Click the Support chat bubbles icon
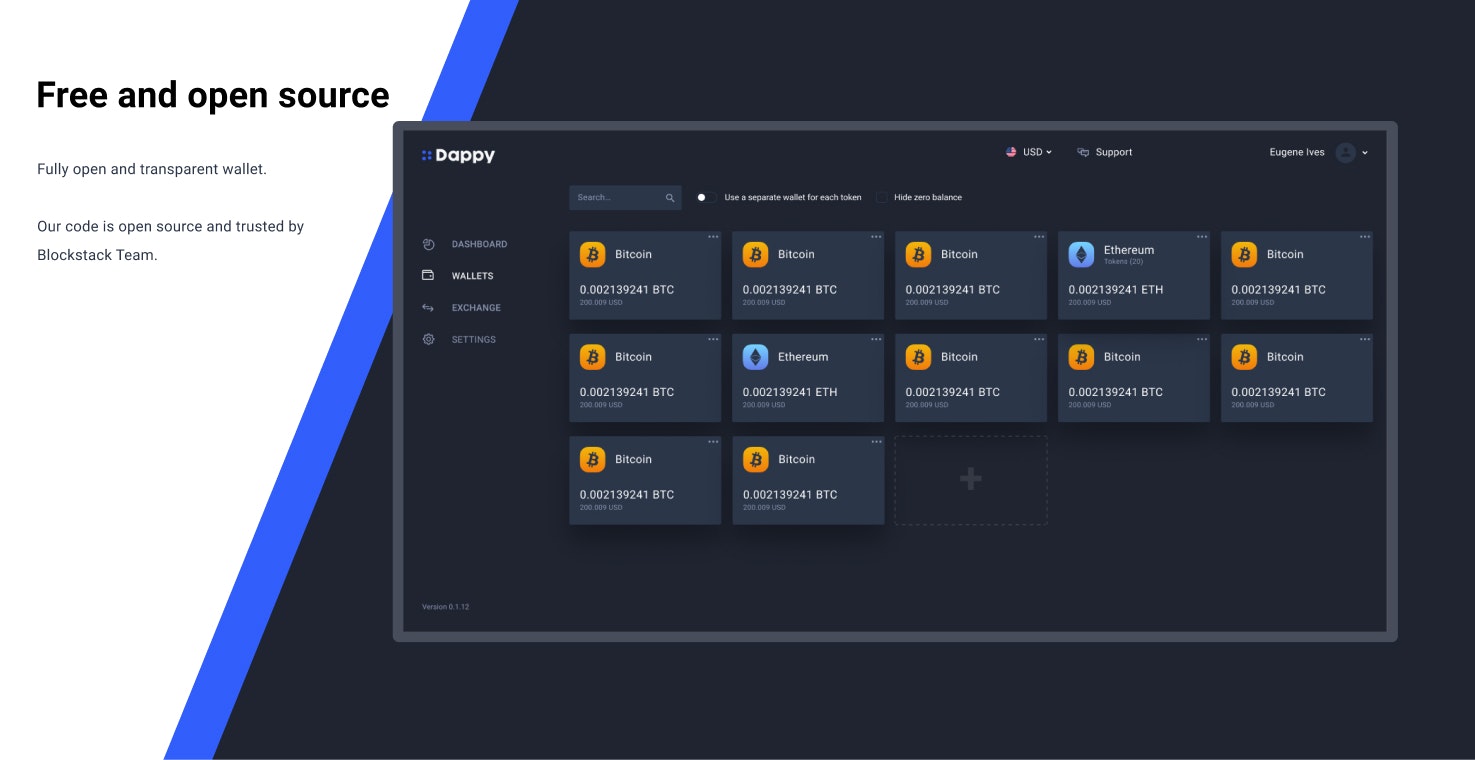Viewport: 1475px width, 760px height. click(1083, 151)
